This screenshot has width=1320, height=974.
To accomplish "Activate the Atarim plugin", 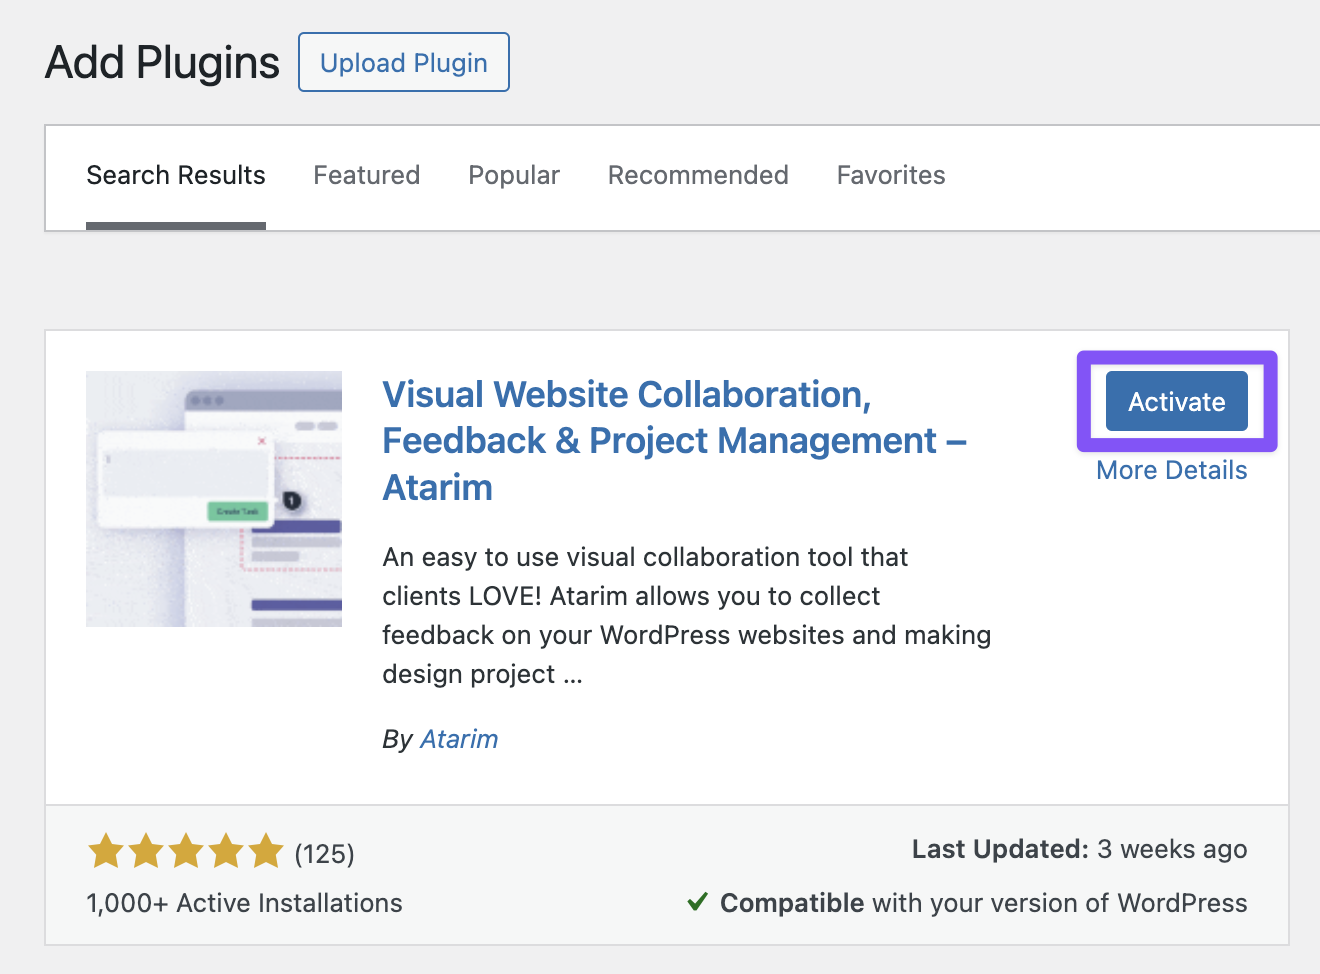I will [x=1176, y=402].
